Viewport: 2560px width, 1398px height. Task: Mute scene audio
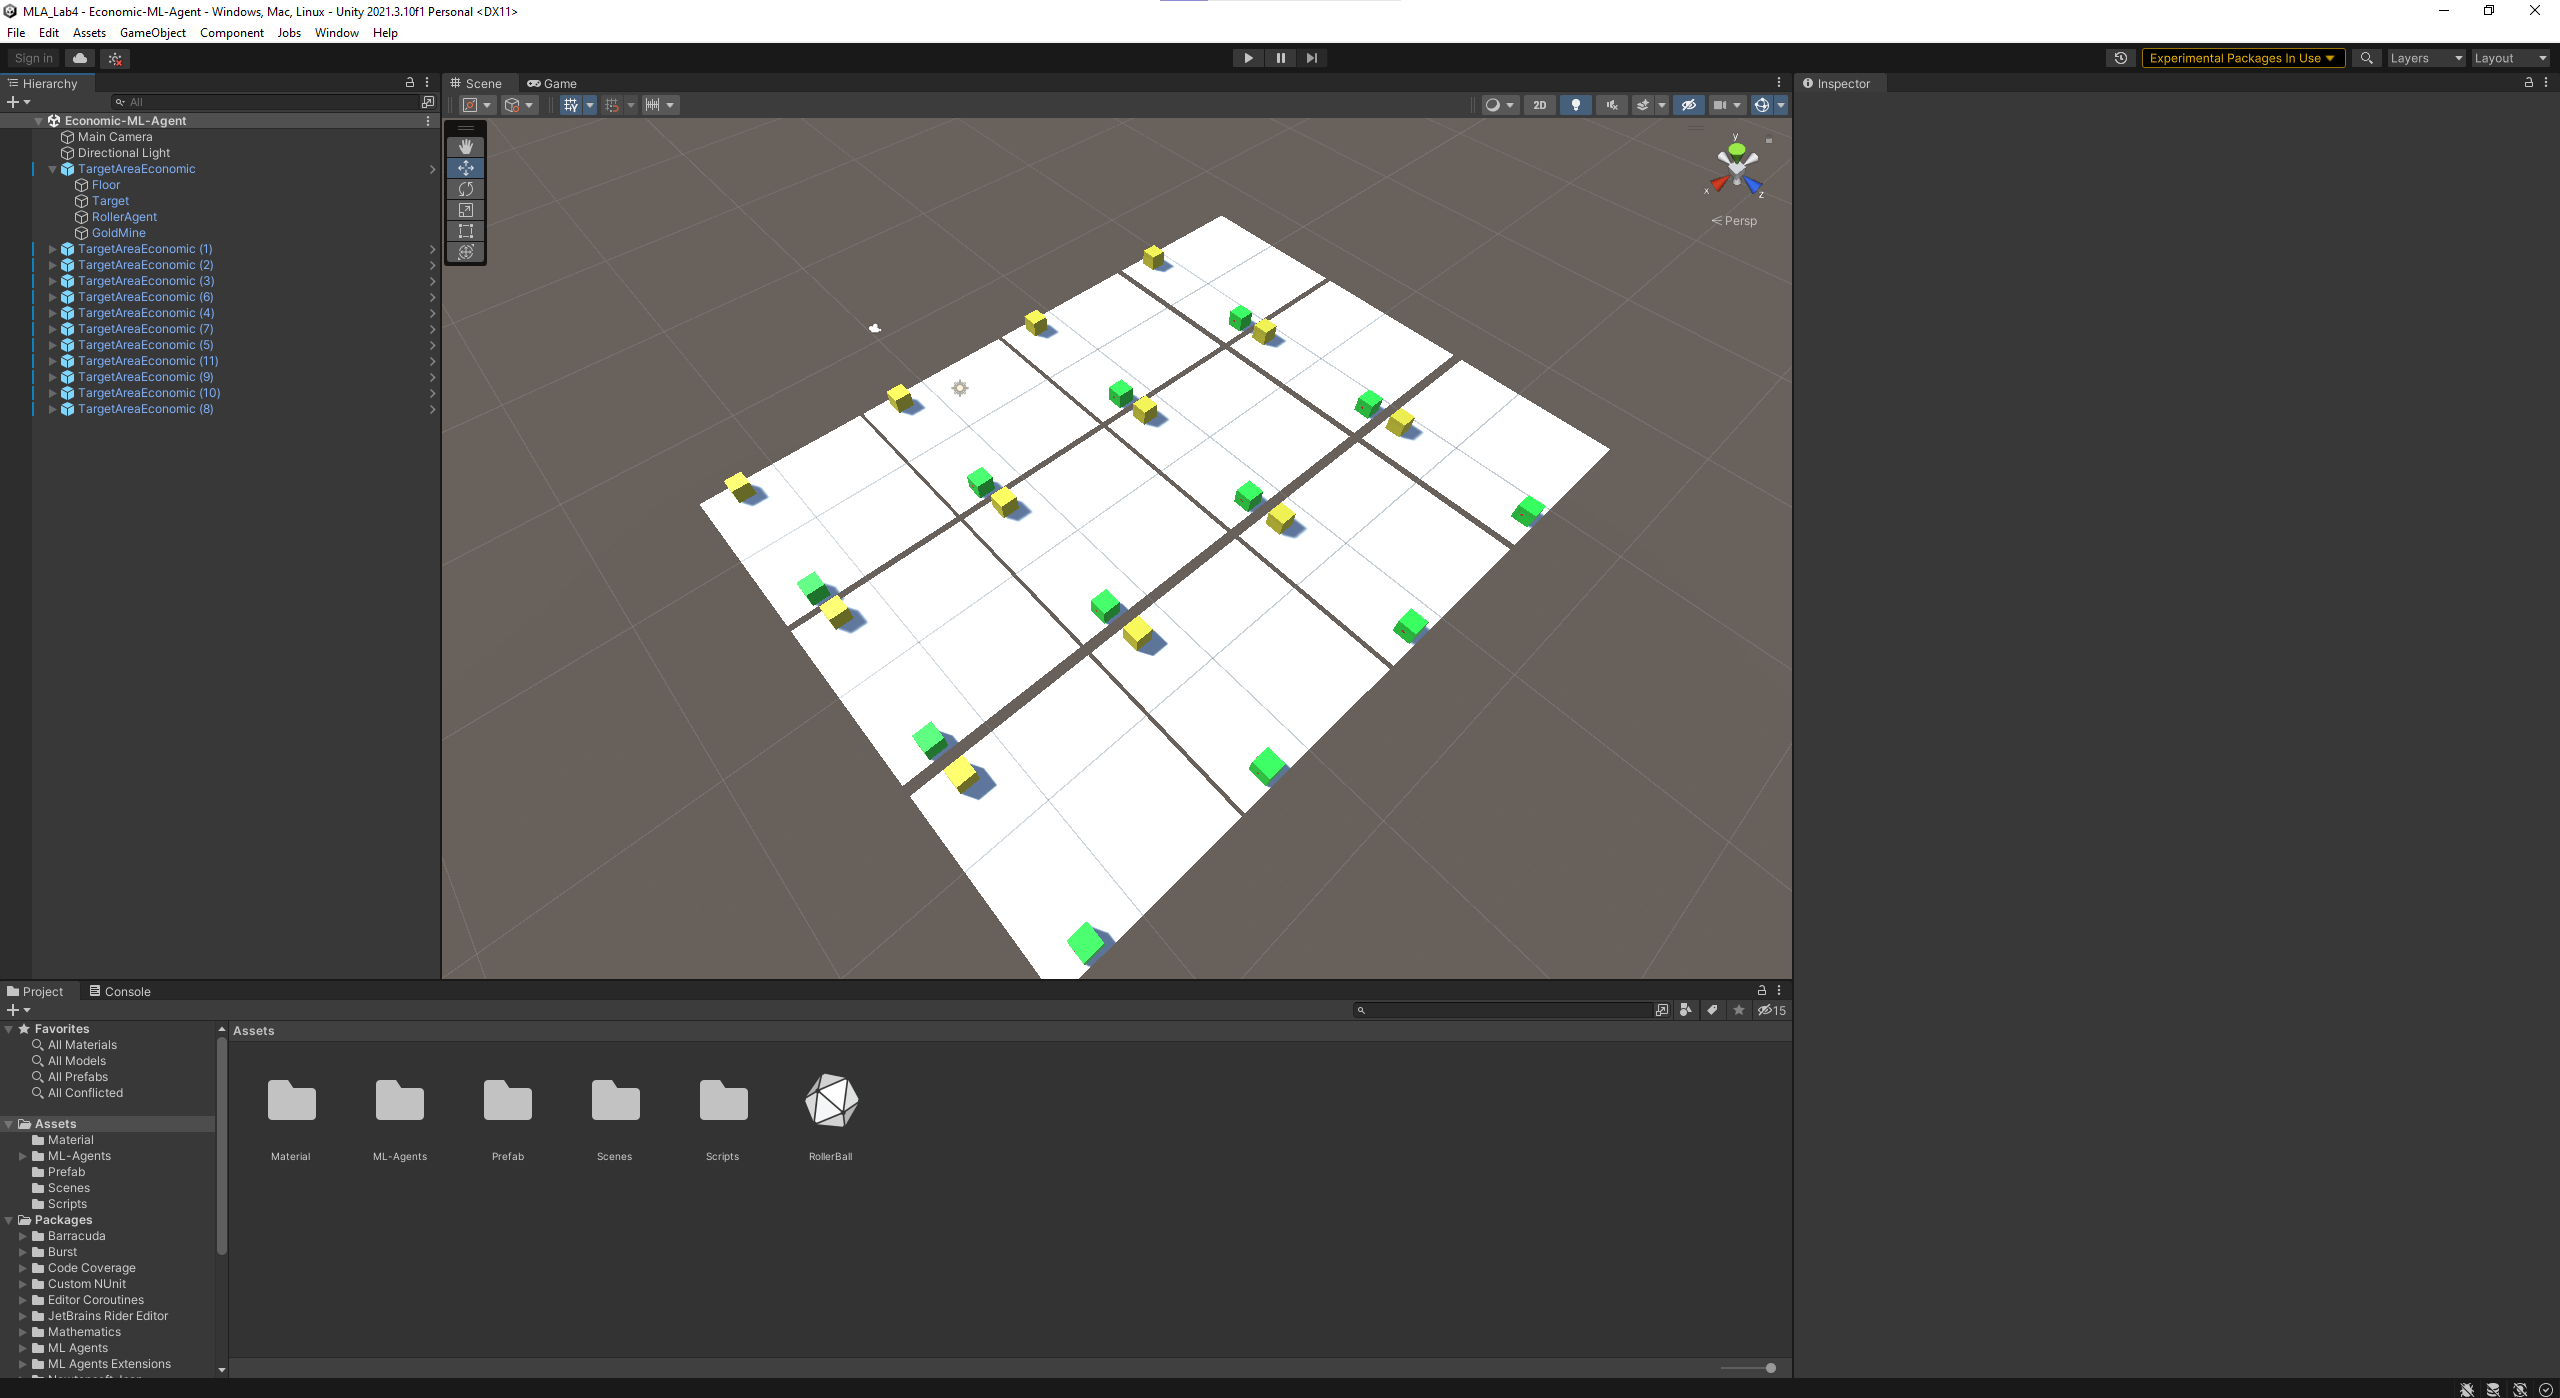pos(1612,105)
